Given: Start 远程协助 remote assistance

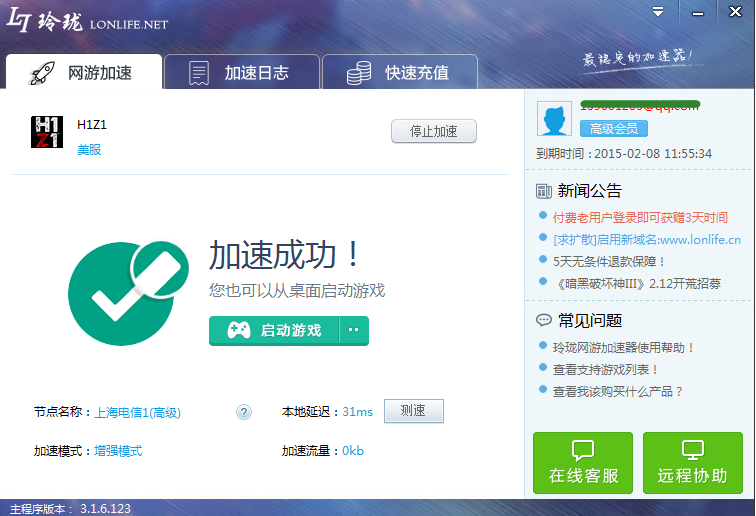Looking at the screenshot, I should click(693, 463).
